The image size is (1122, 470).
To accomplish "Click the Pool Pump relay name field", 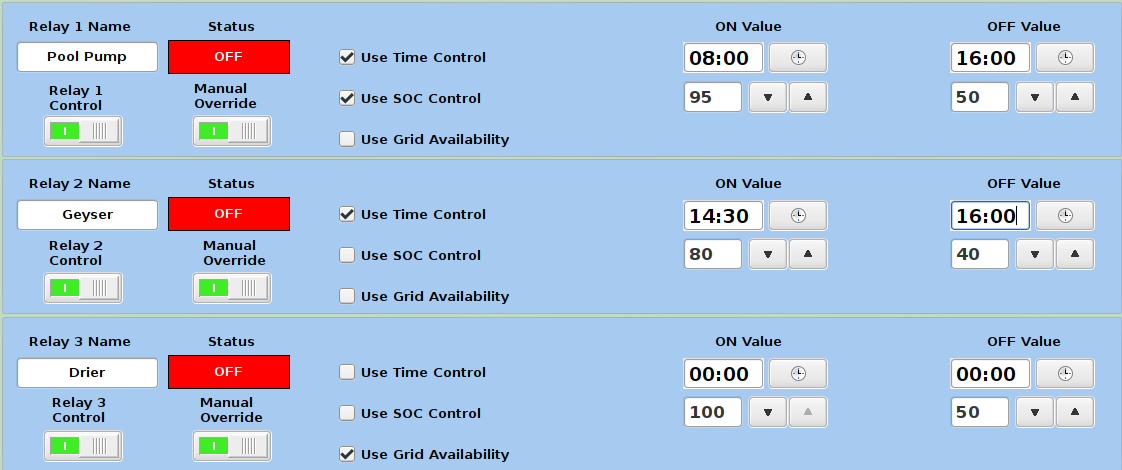I will click(x=87, y=57).
